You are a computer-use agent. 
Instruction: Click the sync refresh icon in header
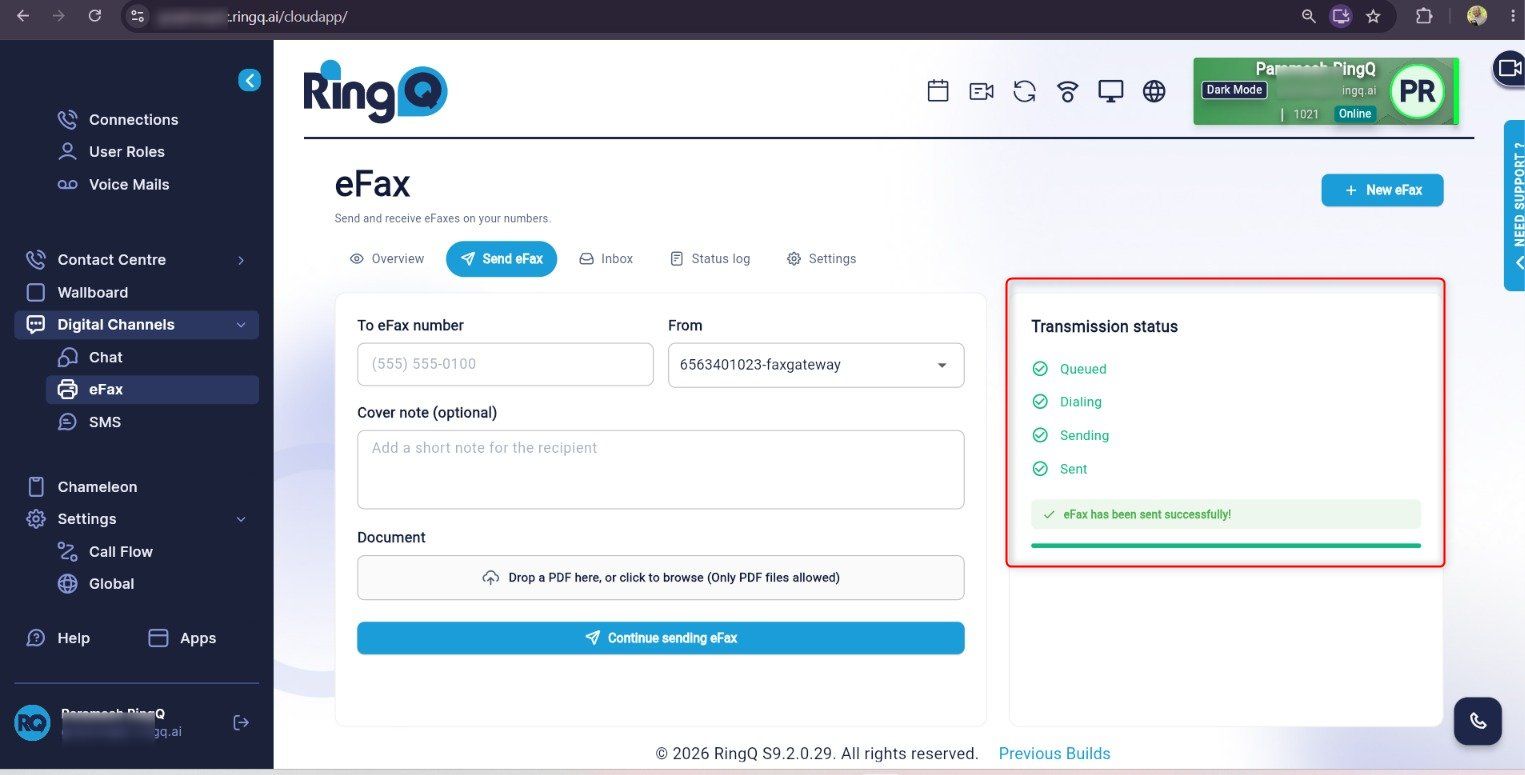pyautogui.click(x=1024, y=91)
